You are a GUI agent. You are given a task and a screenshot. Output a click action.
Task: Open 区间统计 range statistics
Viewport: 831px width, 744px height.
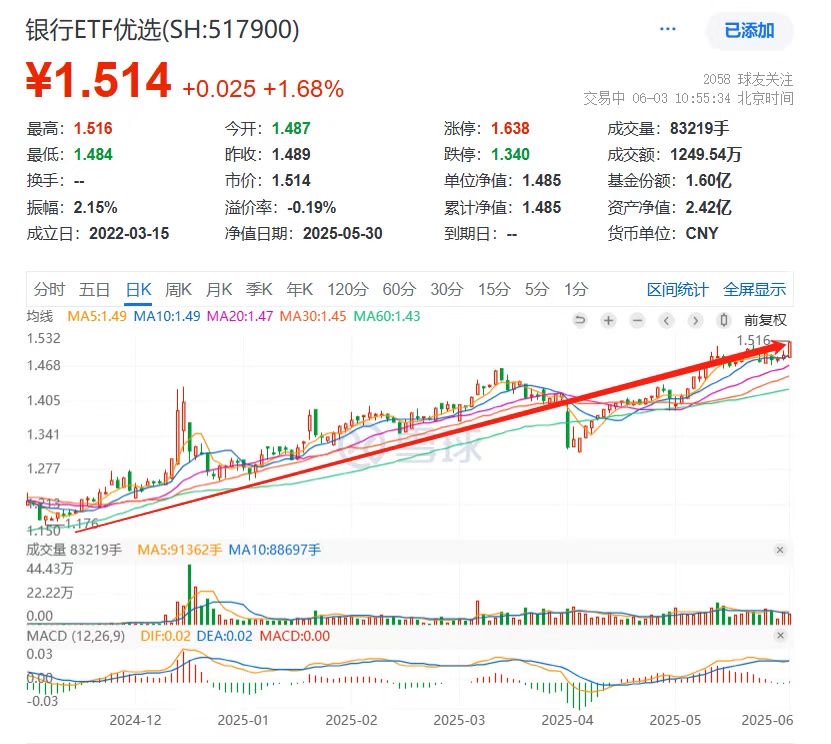pos(677,290)
